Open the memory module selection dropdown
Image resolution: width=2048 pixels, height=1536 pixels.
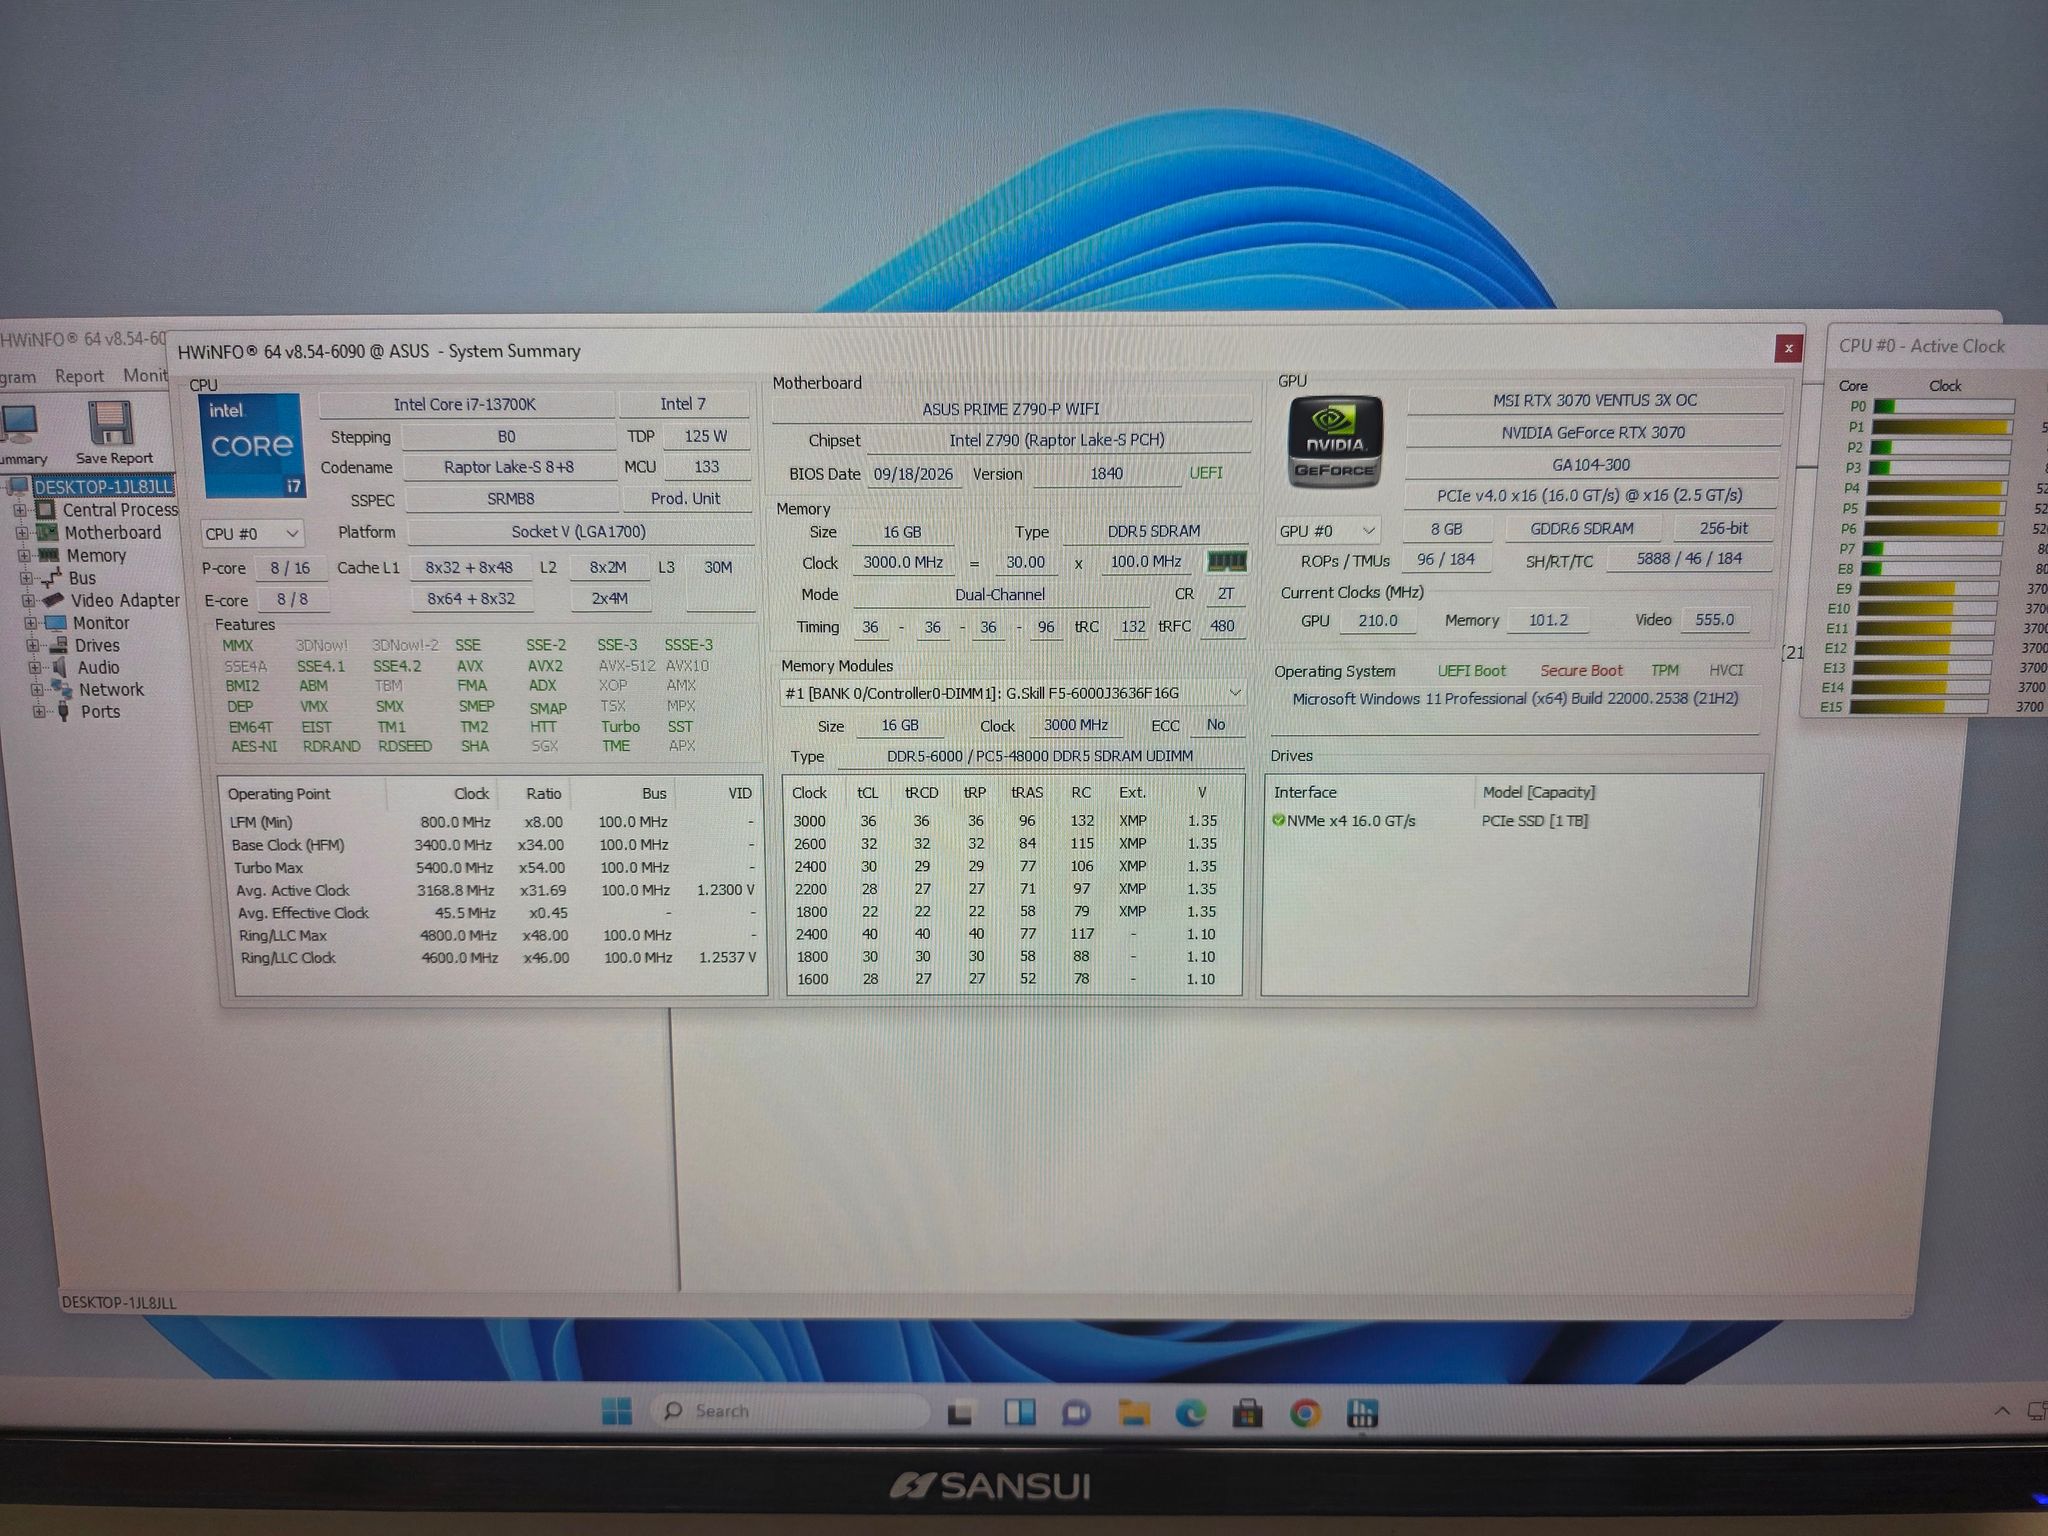pyautogui.click(x=1013, y=693)
